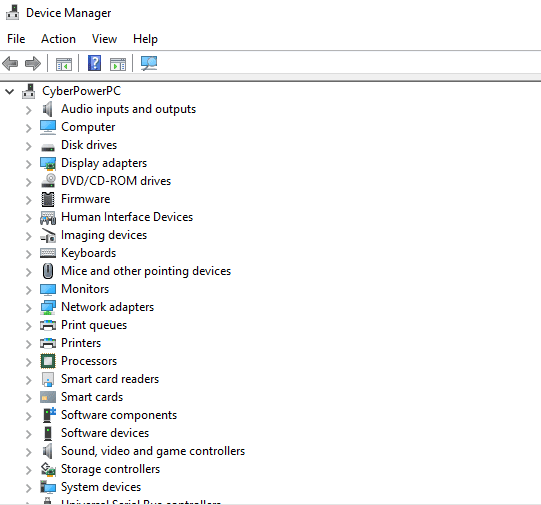Expand the Printers chevron

pyautogui.click(x=29, y=344)
